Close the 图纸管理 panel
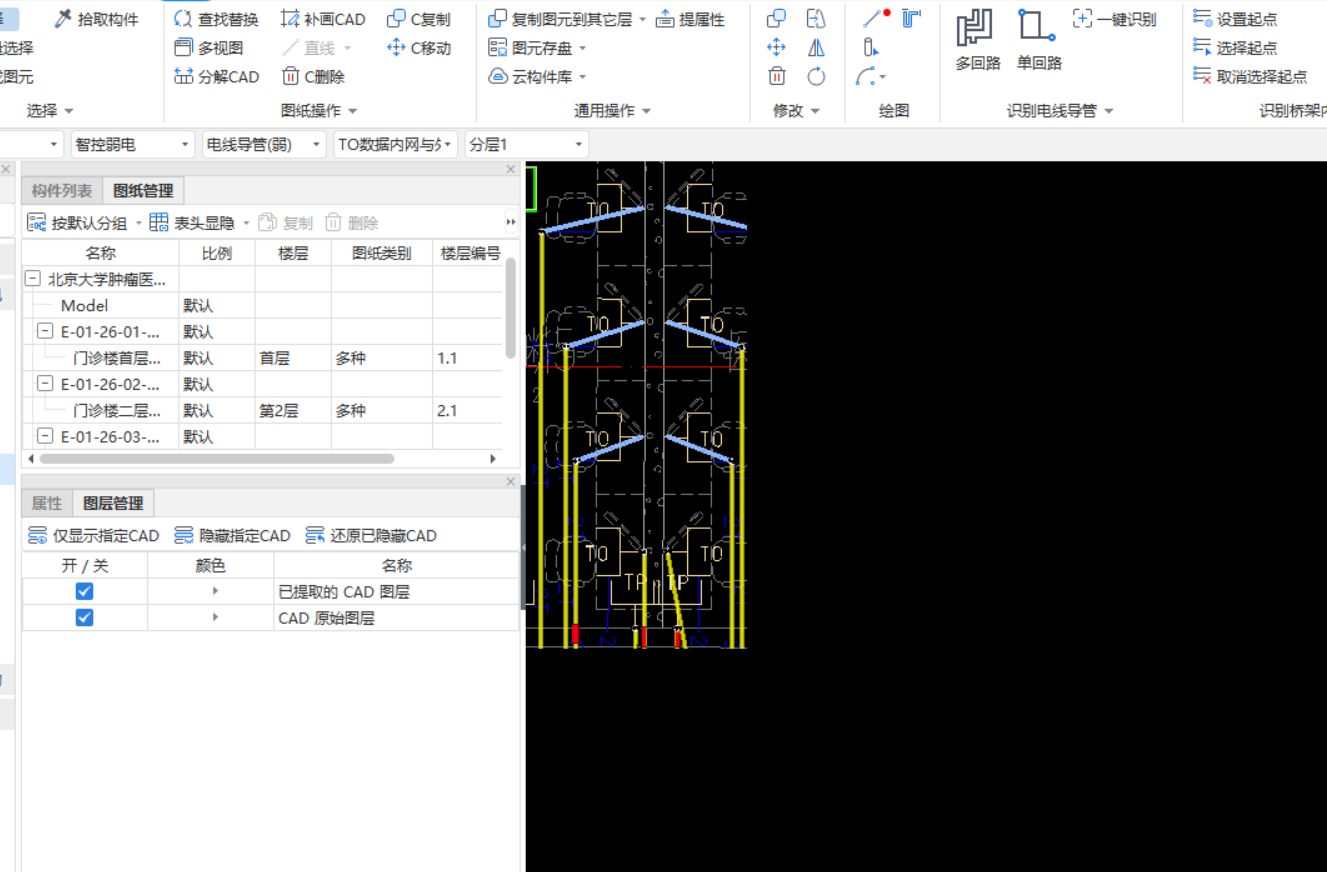 tap(511, 170)
